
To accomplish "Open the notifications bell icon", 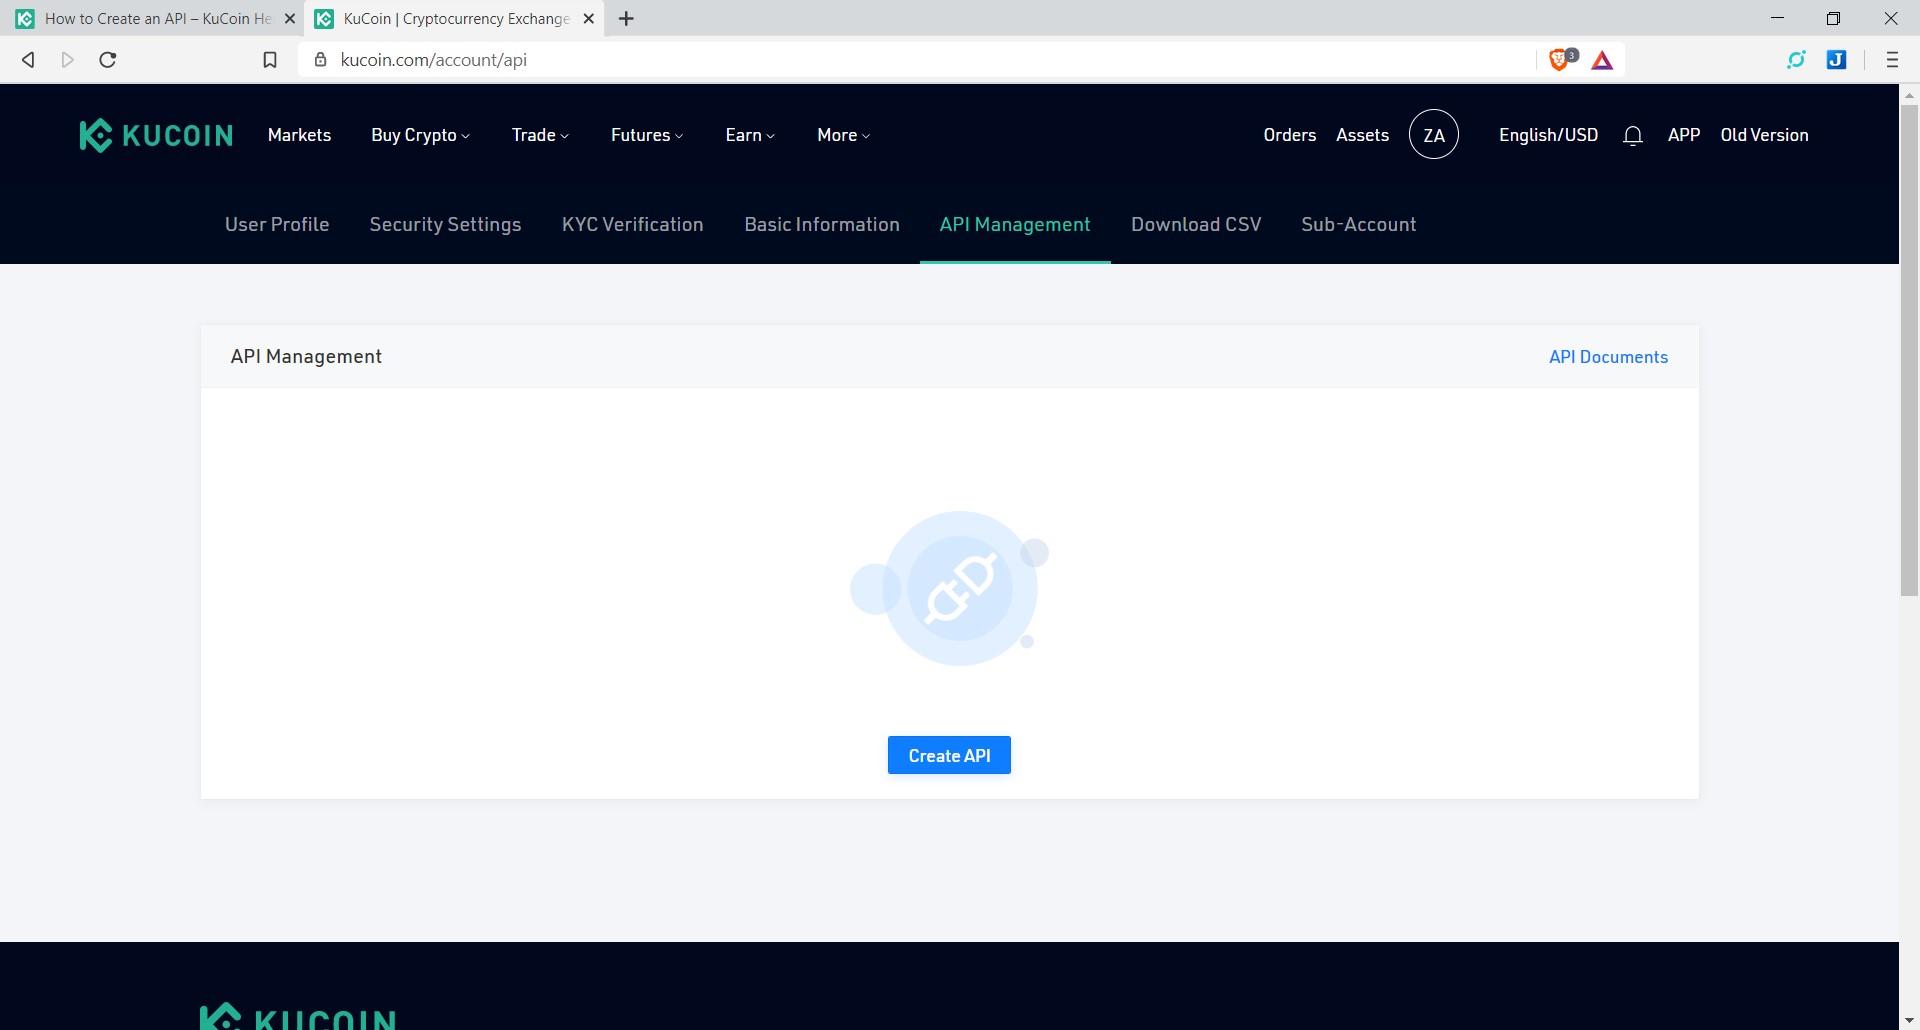I will pos(1633,135).
